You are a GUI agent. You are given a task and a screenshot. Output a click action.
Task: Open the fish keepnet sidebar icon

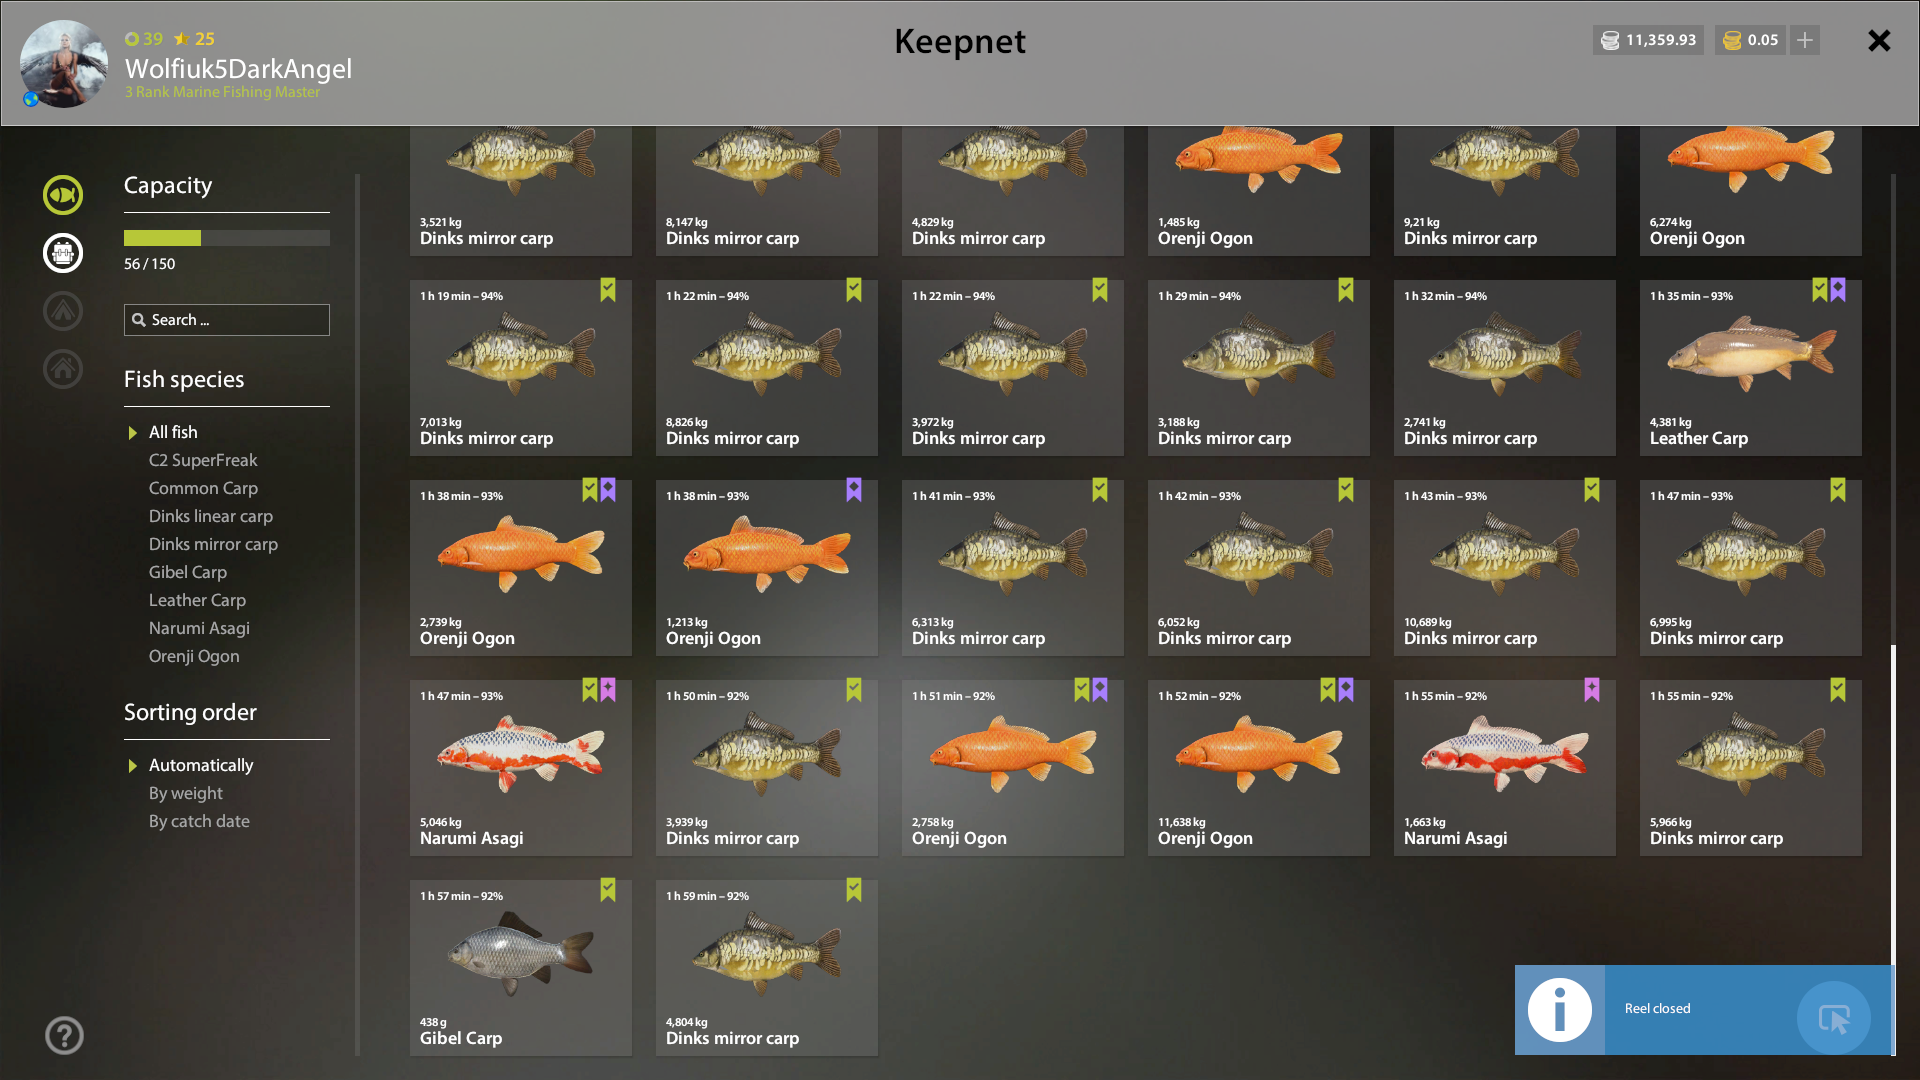pyautogui.click(x=63, y=195)
